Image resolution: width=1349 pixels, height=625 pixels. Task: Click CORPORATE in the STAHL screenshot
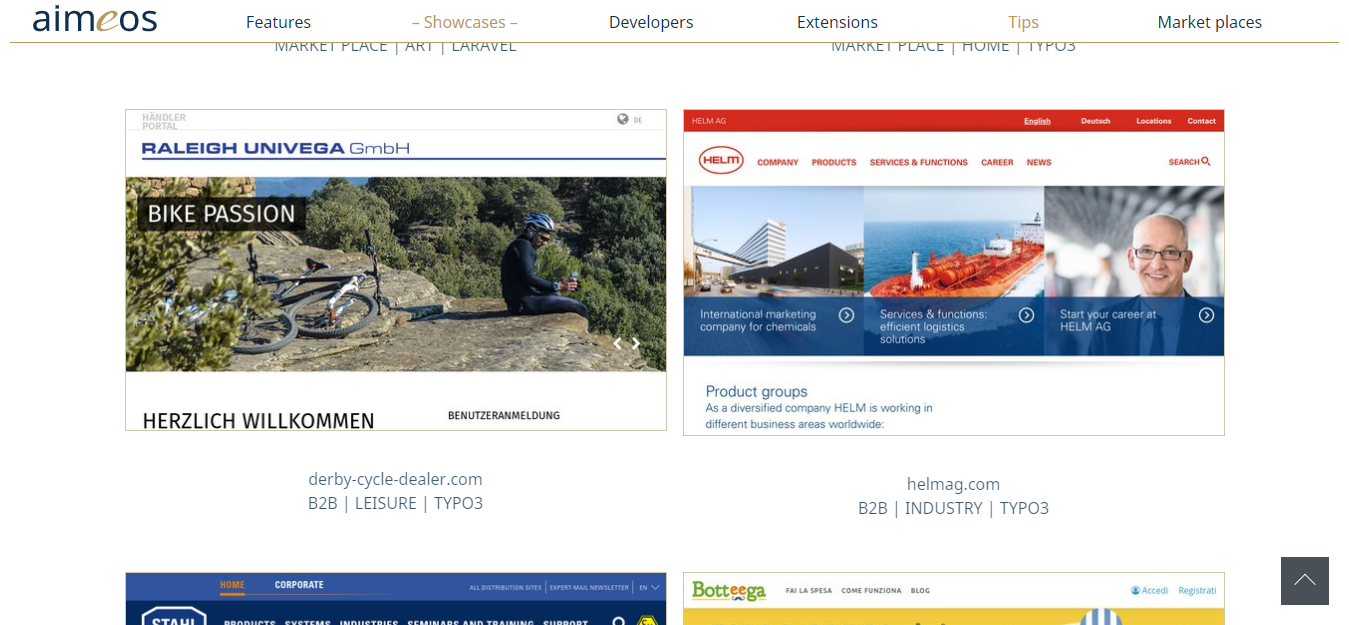point(299,585)
